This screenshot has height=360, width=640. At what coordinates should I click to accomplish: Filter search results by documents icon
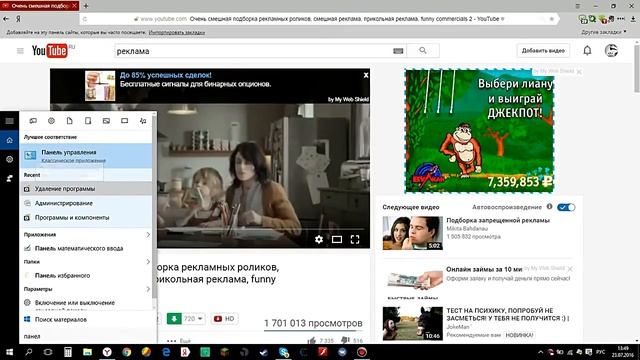click(69, 121)
